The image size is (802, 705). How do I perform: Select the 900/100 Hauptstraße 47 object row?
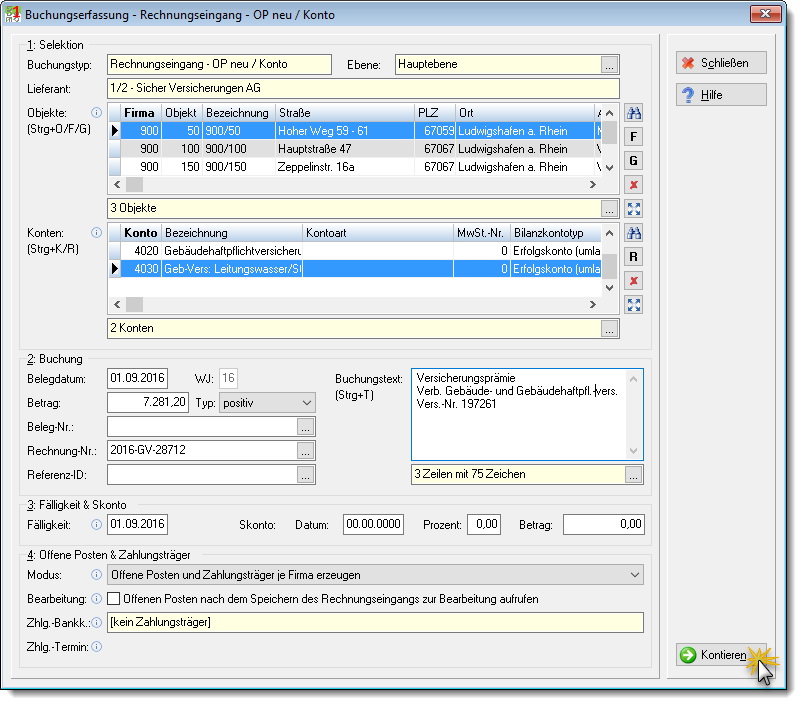point(355,149)
